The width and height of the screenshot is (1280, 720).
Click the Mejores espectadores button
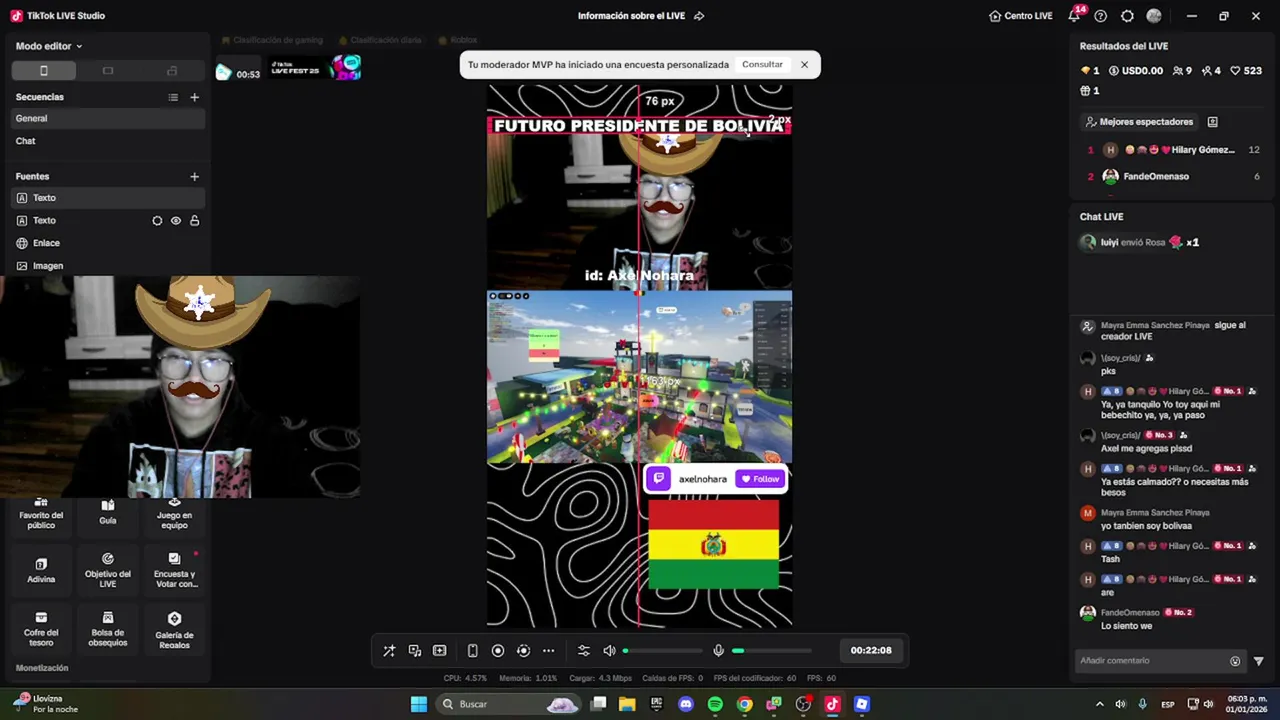click(1139, 122)
